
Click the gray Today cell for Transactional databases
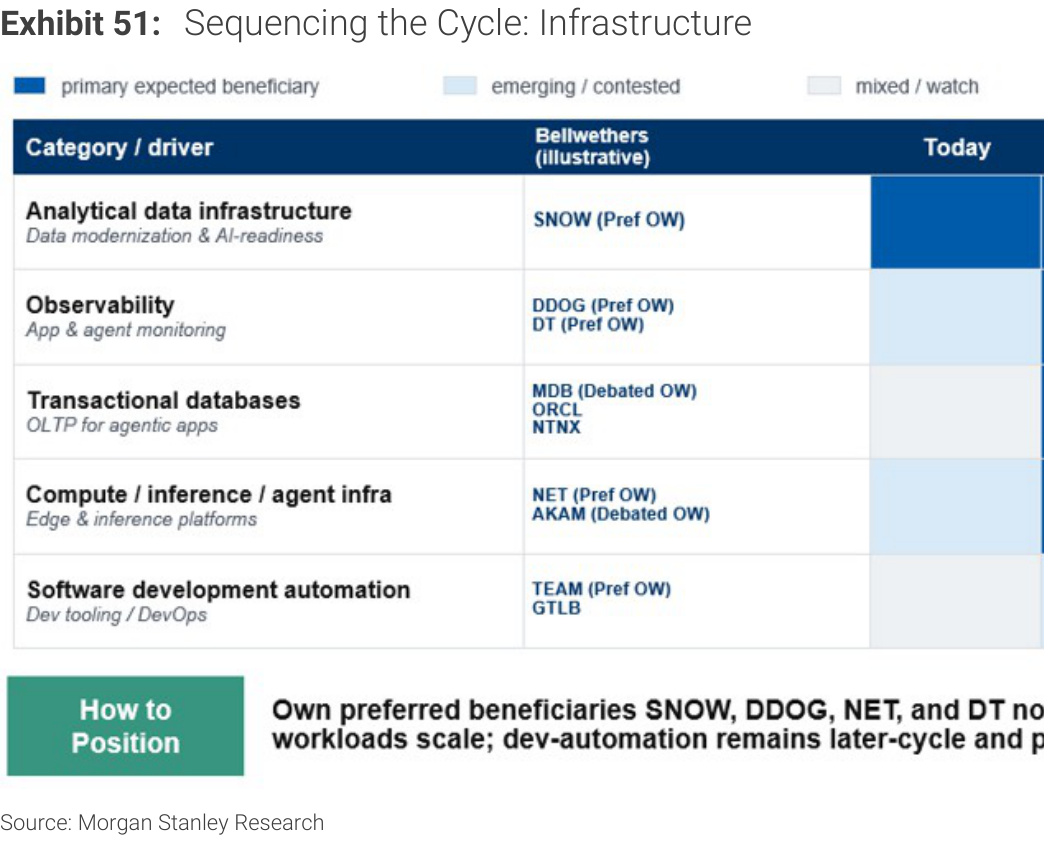tap(955, 412)
